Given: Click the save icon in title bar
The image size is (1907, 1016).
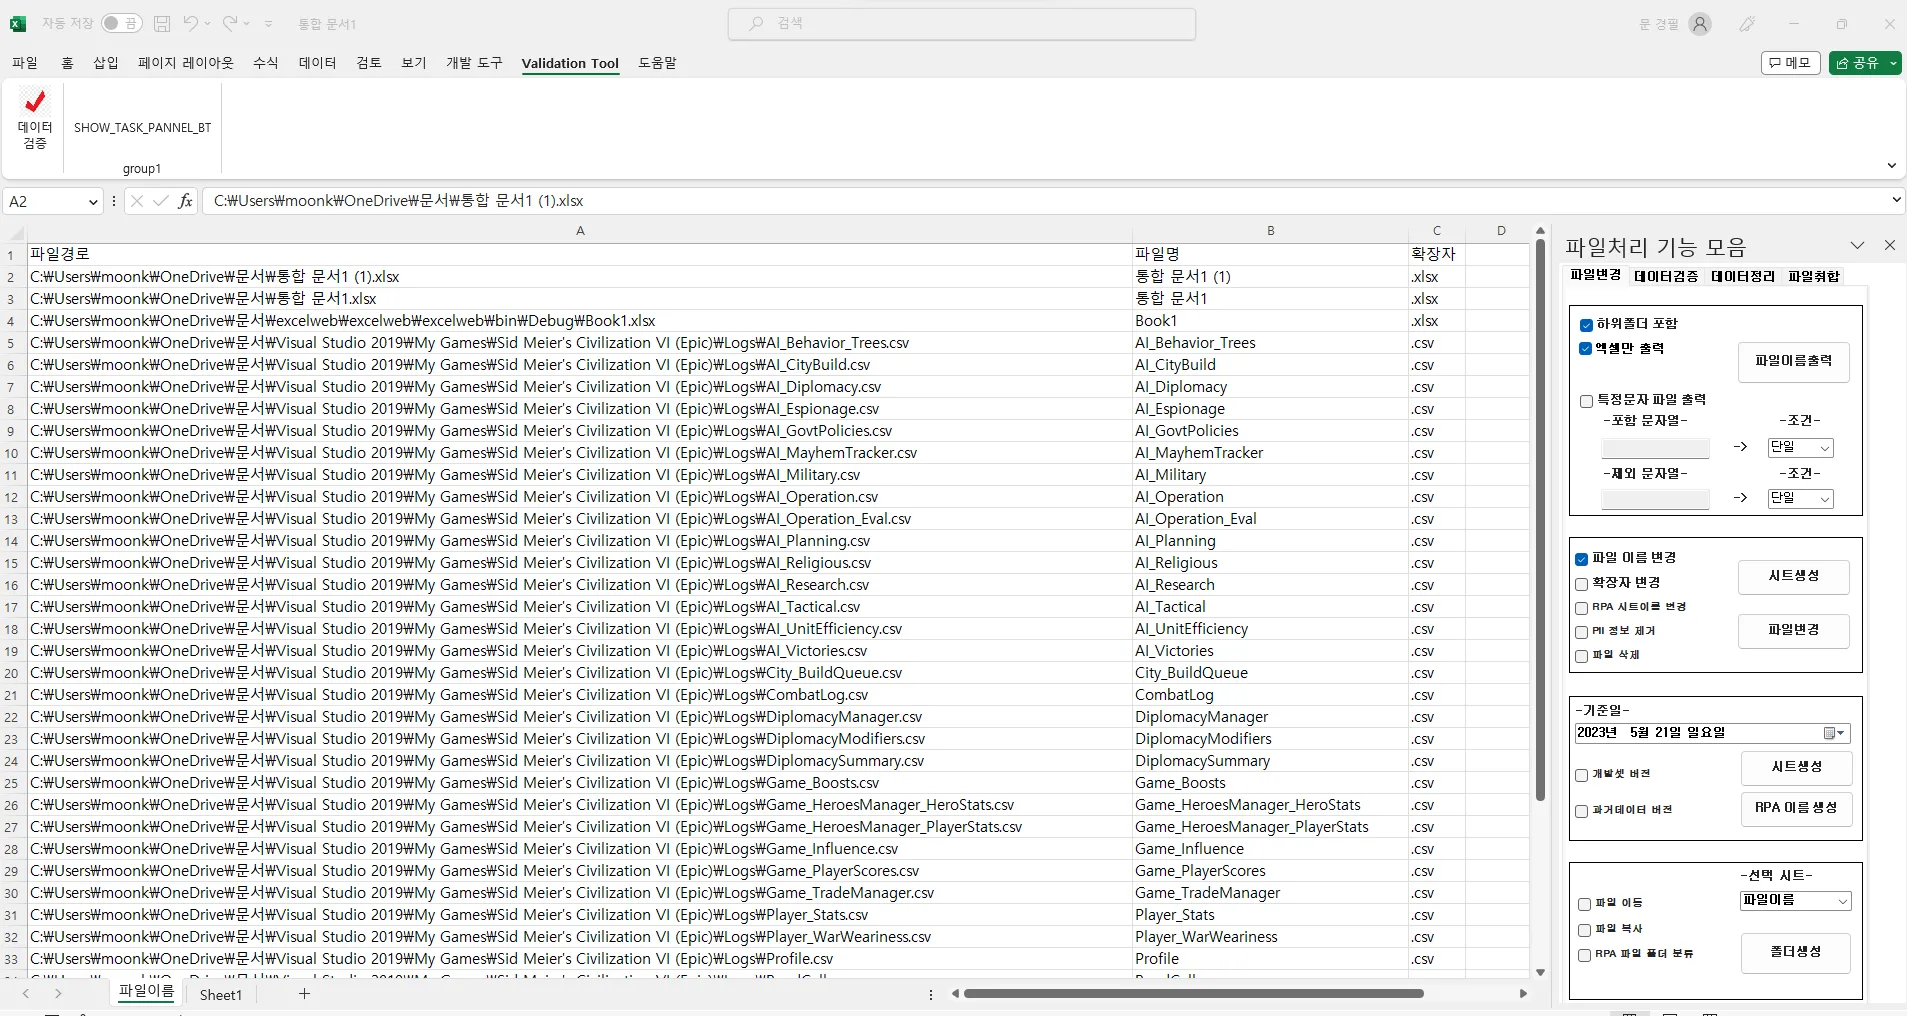Looking at the screenshot, I should 162,23.
